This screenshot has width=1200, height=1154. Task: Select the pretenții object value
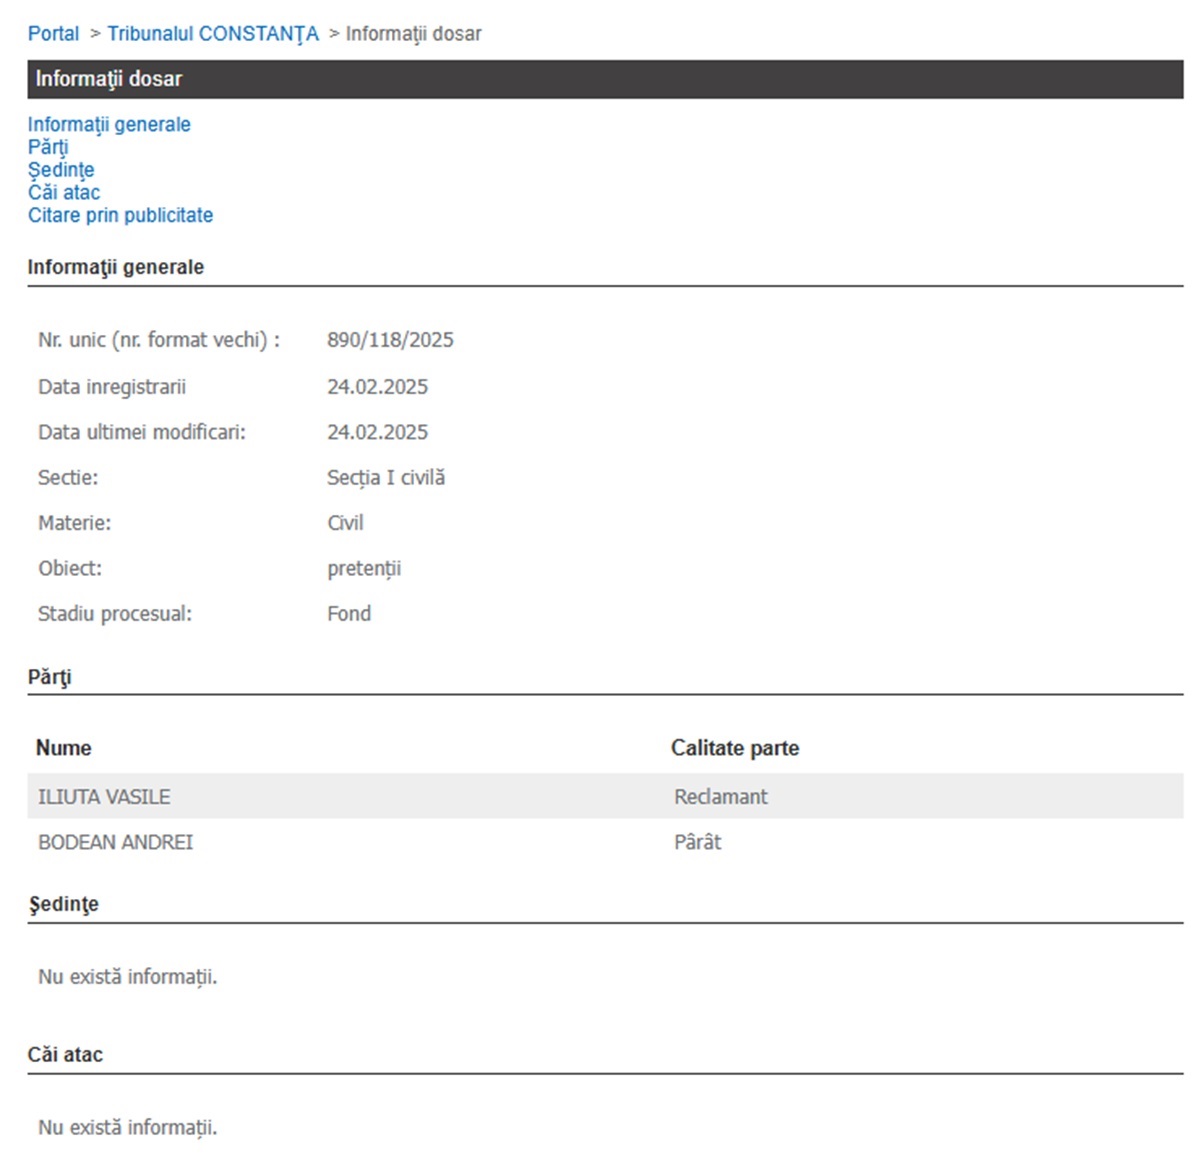(364, 569)
